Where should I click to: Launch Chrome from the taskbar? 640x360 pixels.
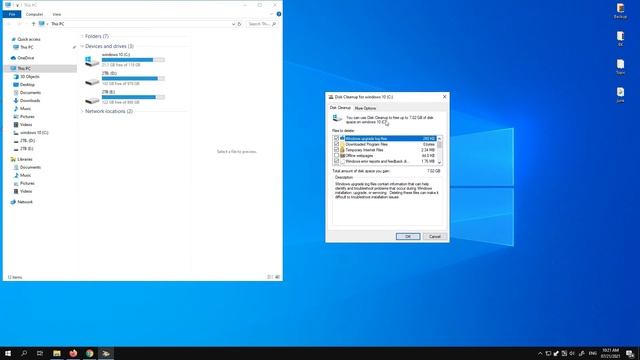(89, 353)
